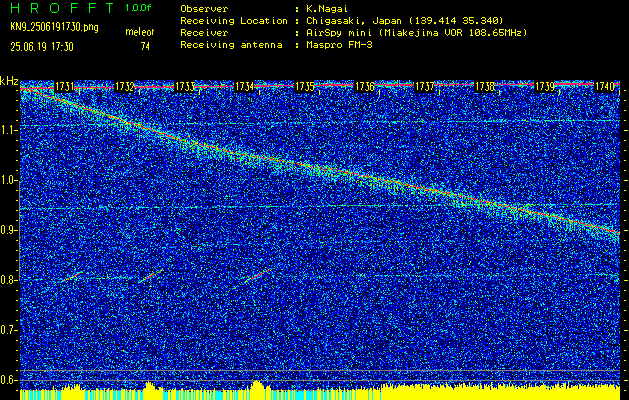Click the yellow signal-level bar graph at bottom
629x400 pixels.
point(320,391)
